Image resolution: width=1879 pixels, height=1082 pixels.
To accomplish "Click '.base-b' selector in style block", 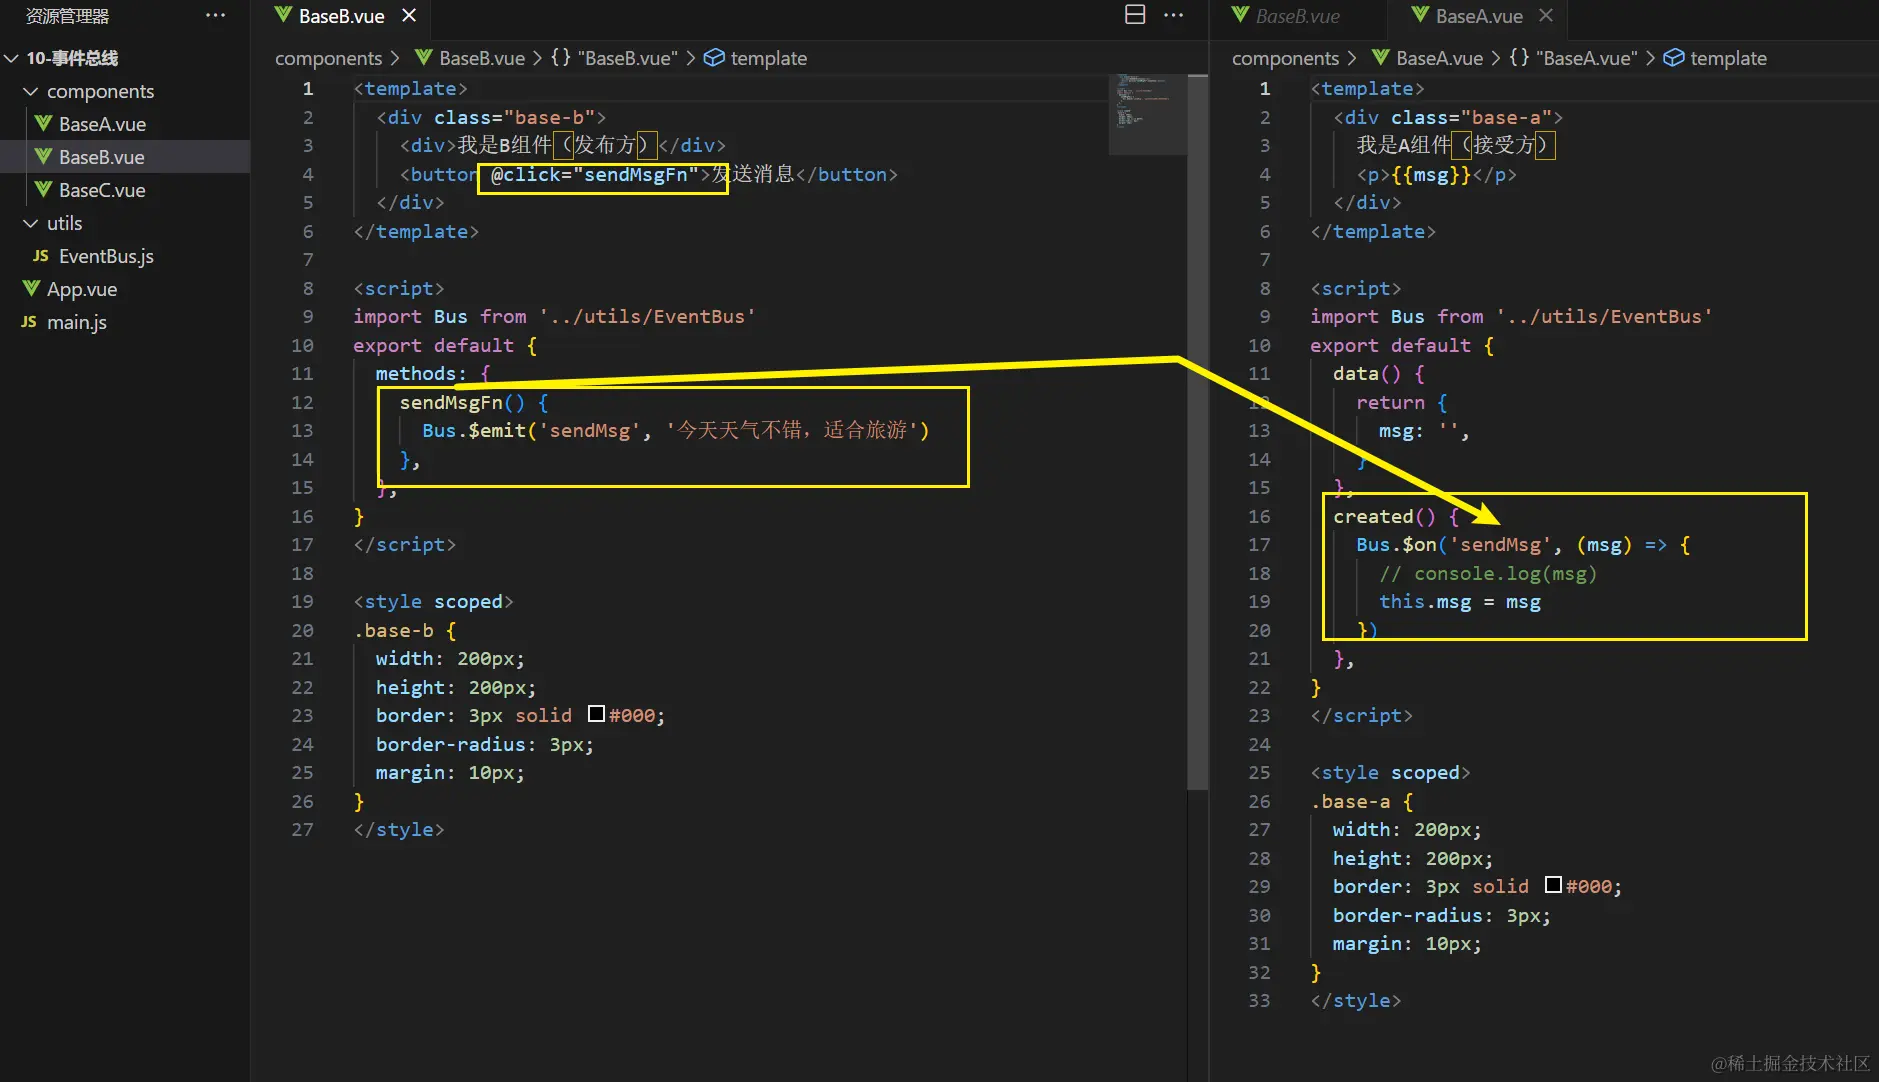I will (394, 630).
